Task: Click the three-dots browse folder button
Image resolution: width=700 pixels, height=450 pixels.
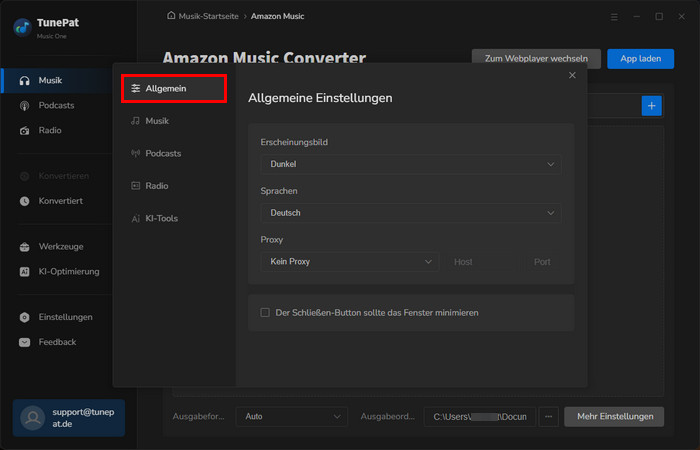Action: point(549,417)
